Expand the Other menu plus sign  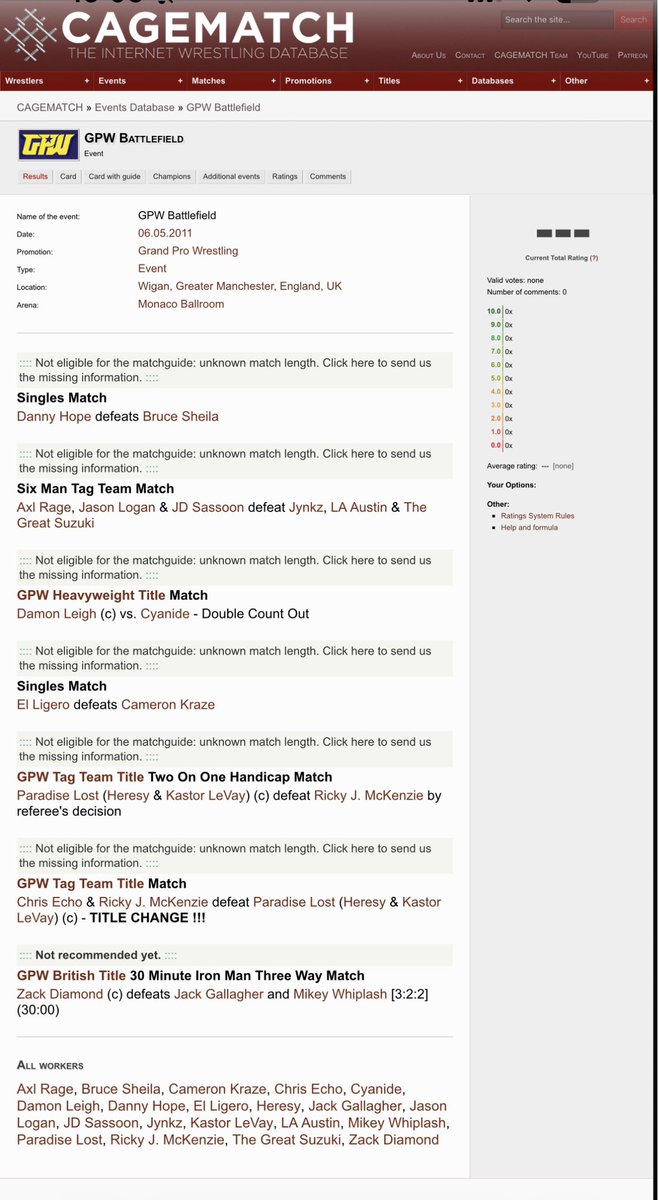(649, 81)
